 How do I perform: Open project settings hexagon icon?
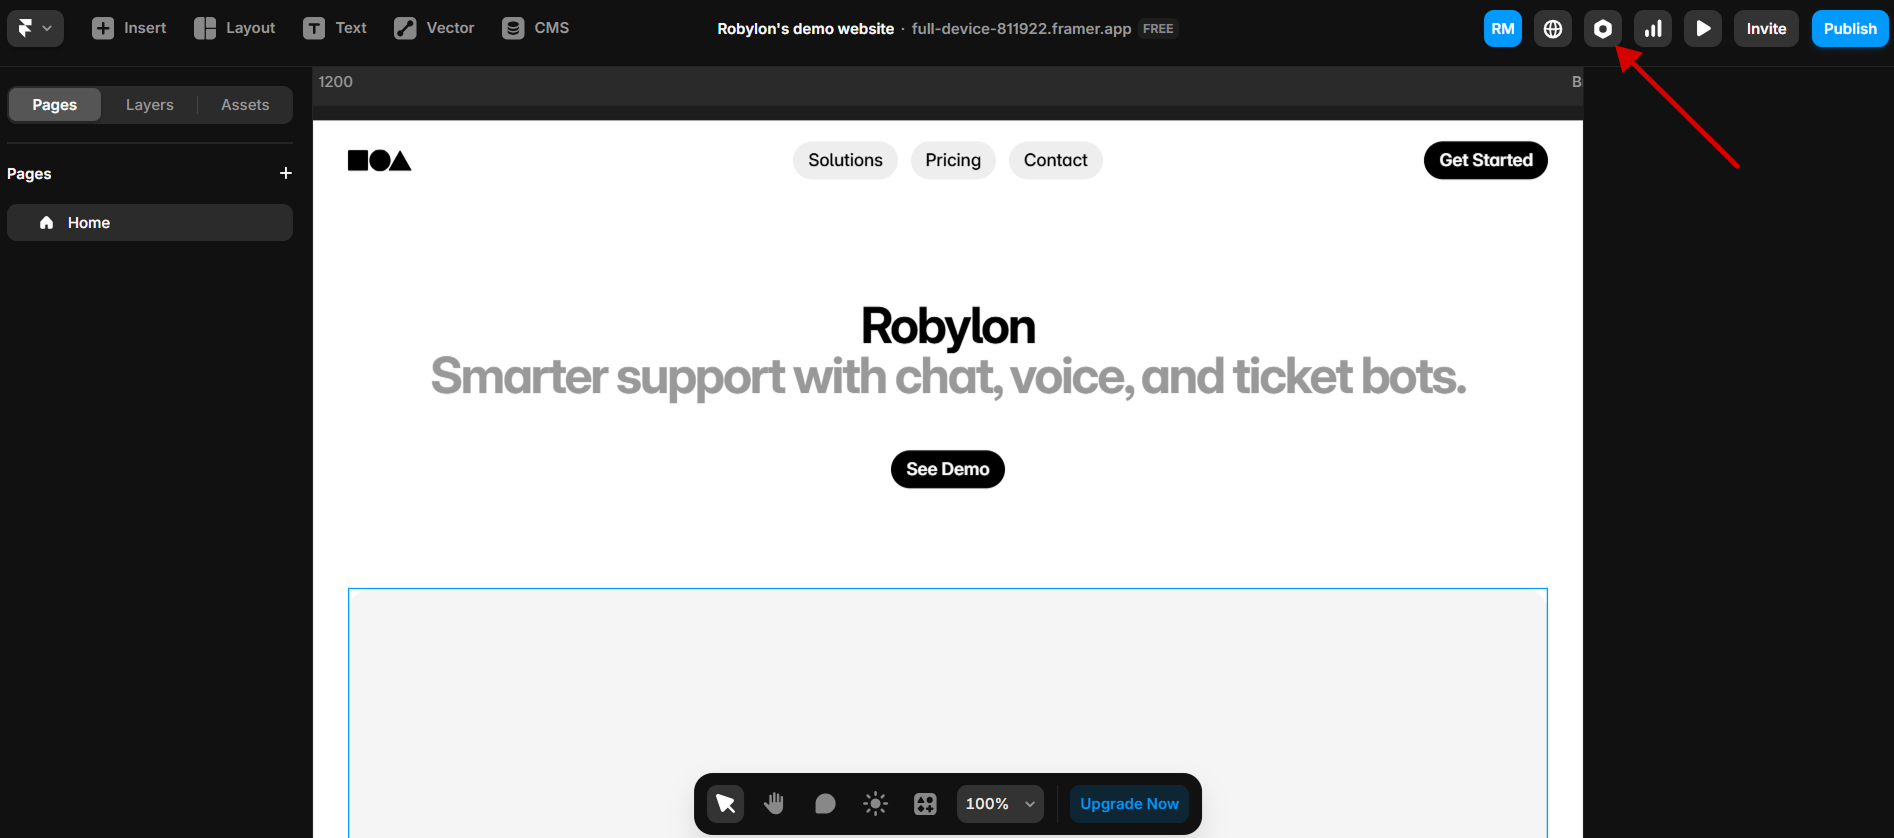tap(1602, 28)
